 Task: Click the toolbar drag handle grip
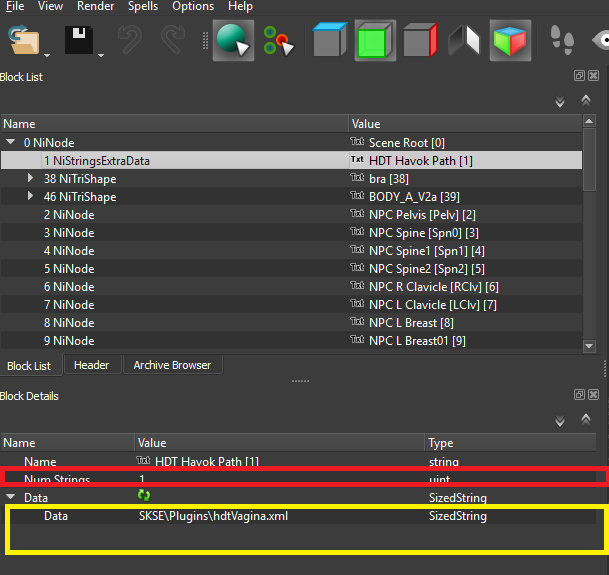[x=205, y=41]
